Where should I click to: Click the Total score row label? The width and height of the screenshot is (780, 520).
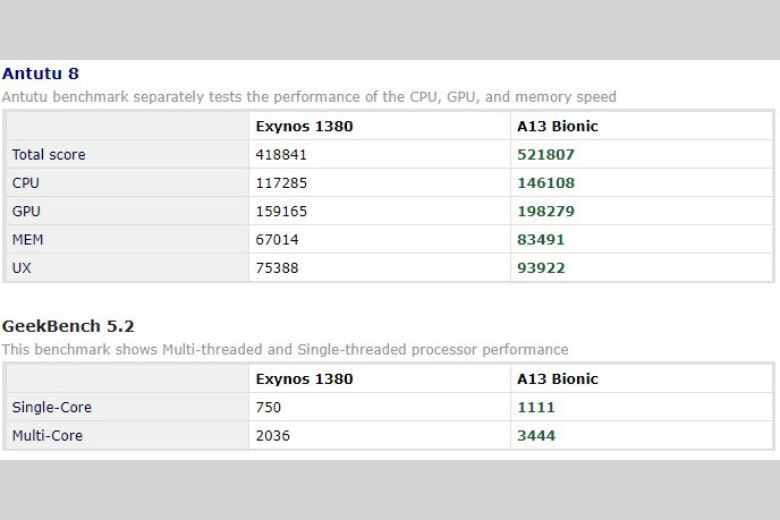click(x=49, y=155)
